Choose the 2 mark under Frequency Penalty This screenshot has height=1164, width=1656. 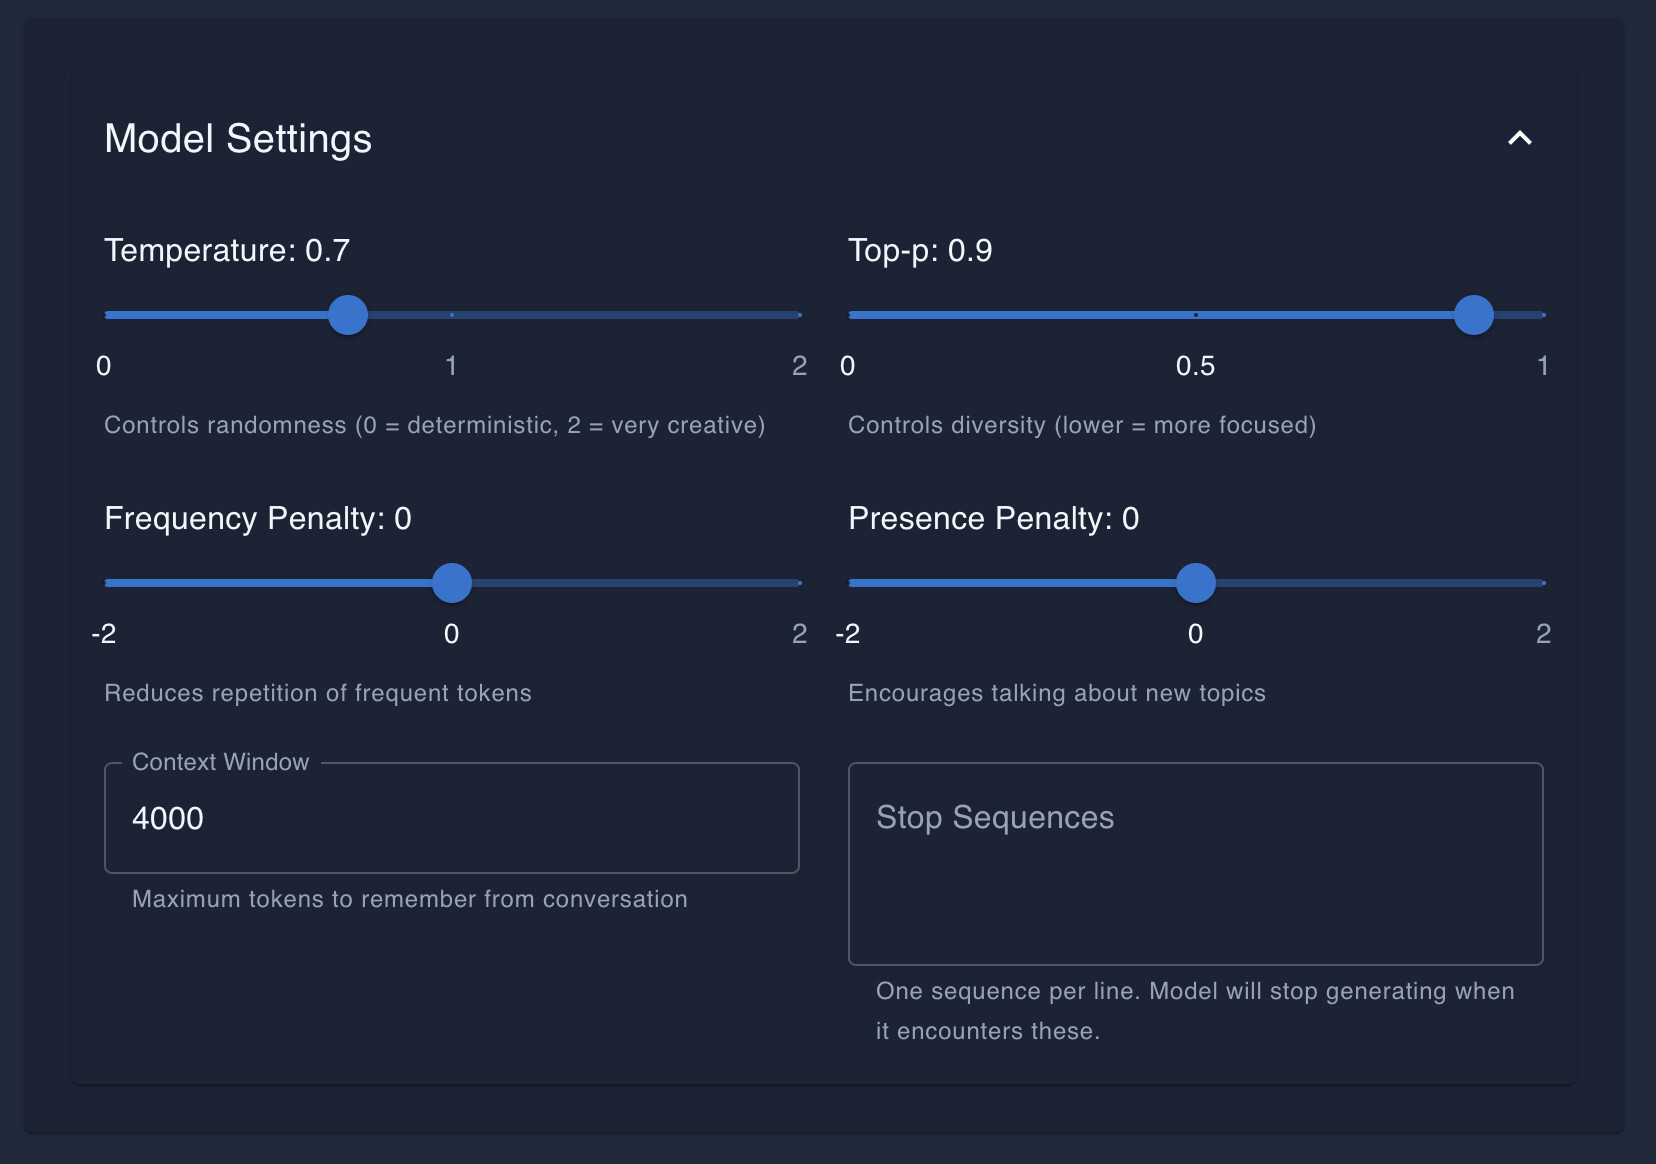pos(799,634)
